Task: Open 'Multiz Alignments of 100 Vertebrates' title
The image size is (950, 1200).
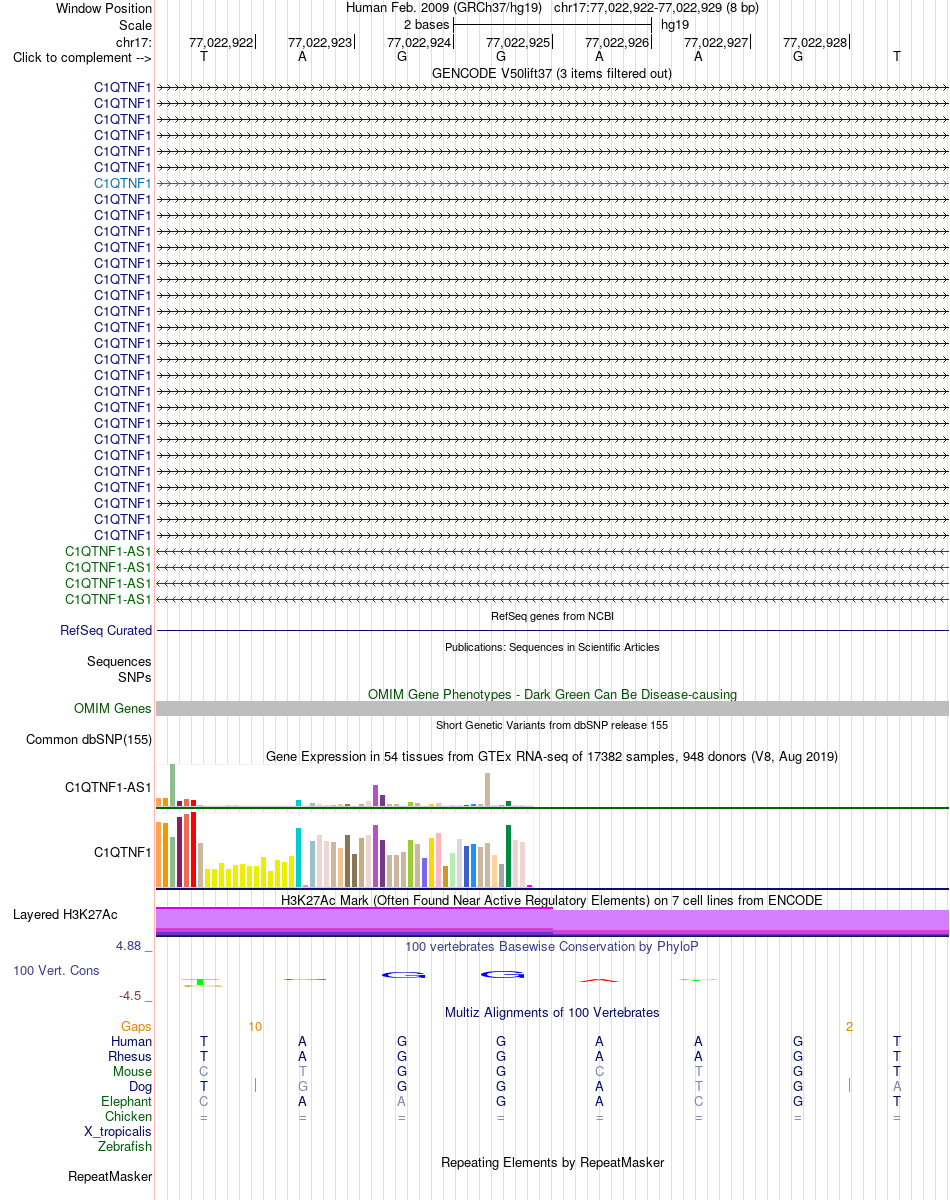Action: coord(552,1012)
